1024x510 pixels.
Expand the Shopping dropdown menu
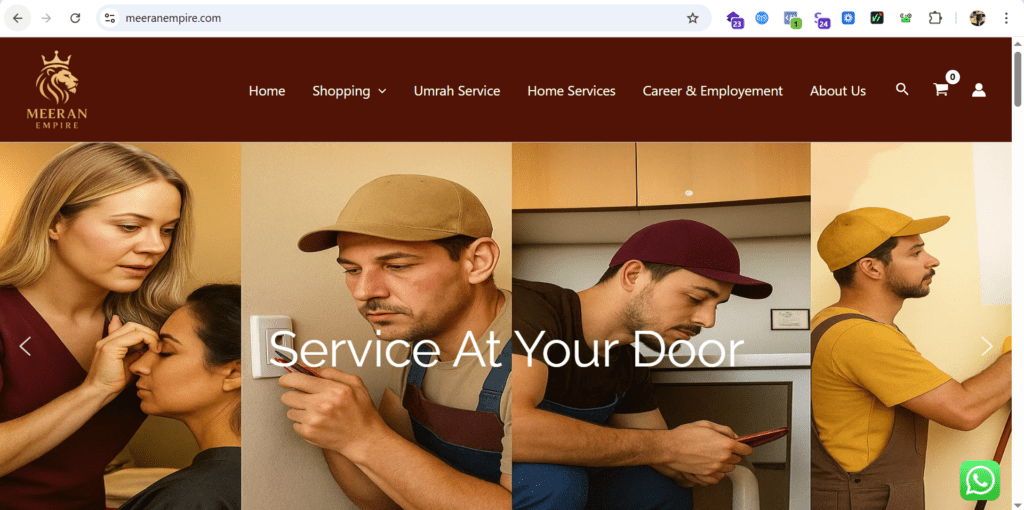click(349, 91)
